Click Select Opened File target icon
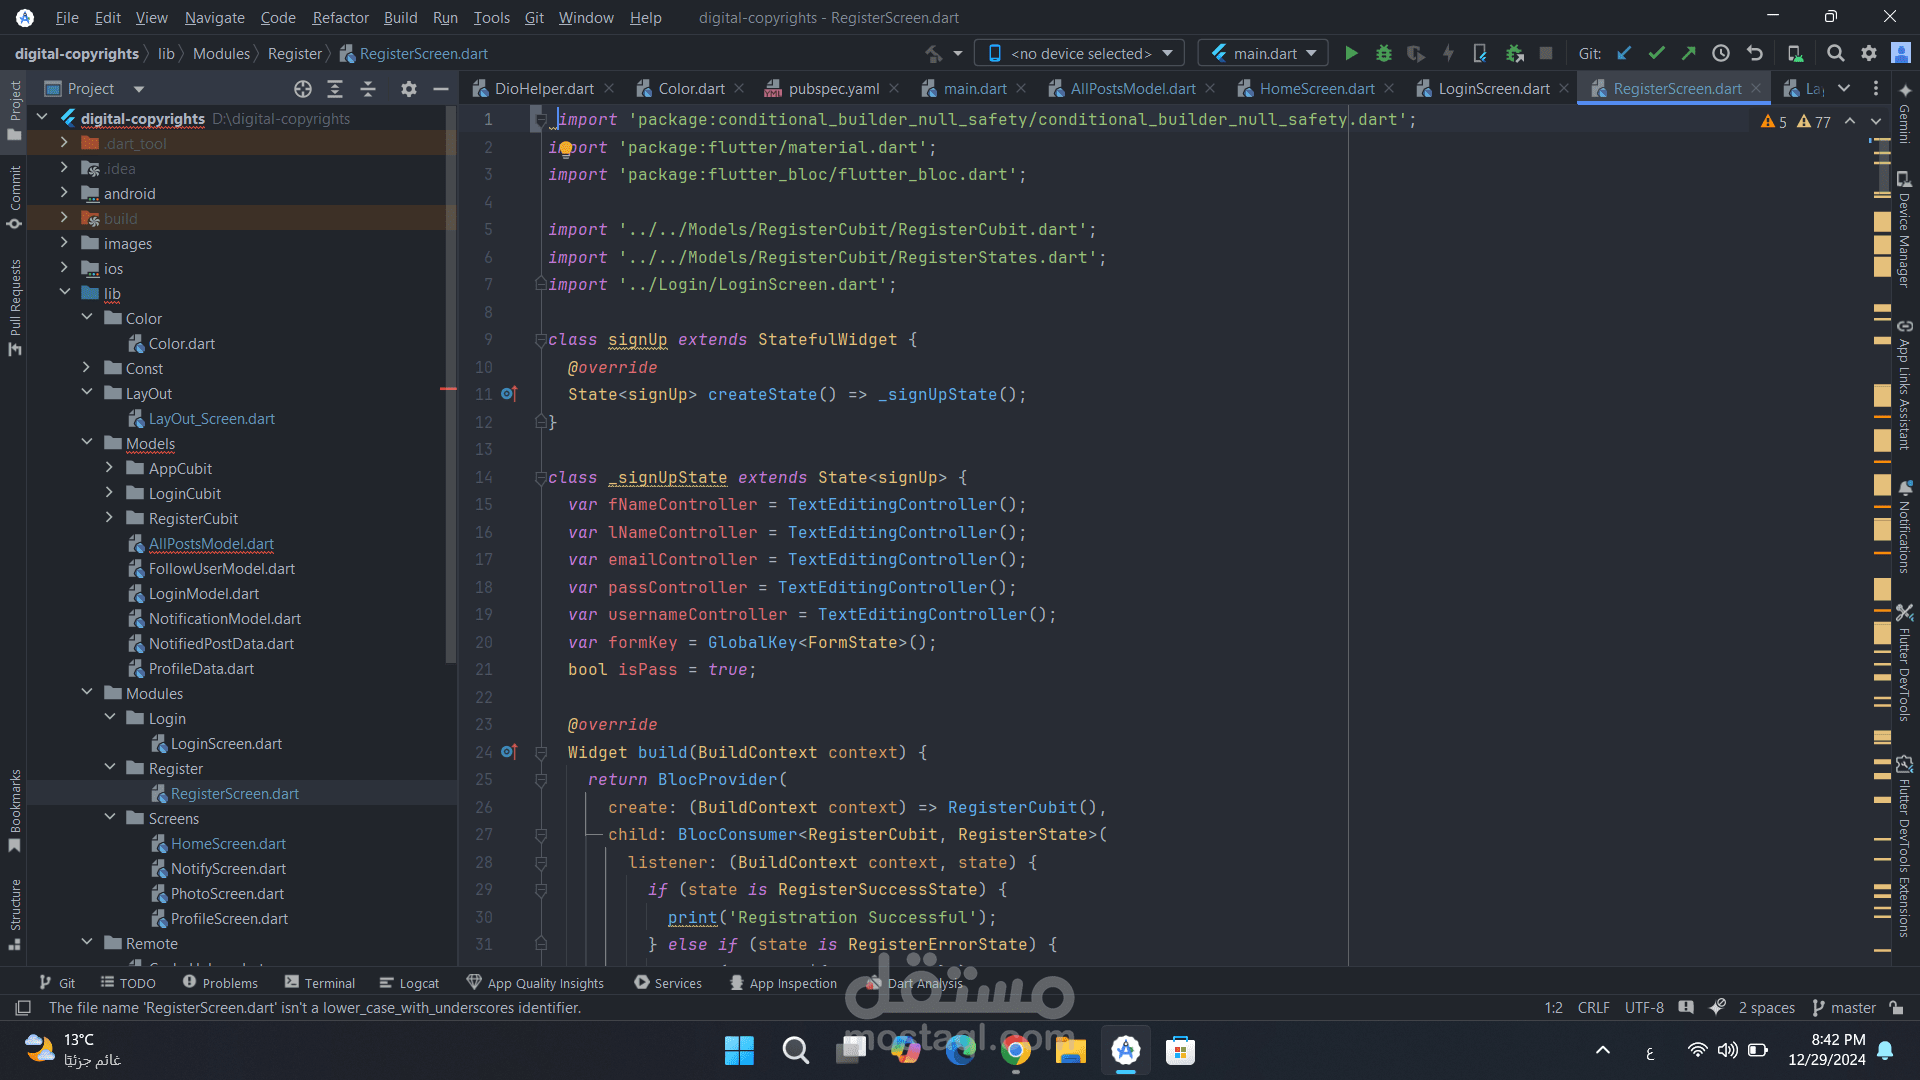 [303, 89]
